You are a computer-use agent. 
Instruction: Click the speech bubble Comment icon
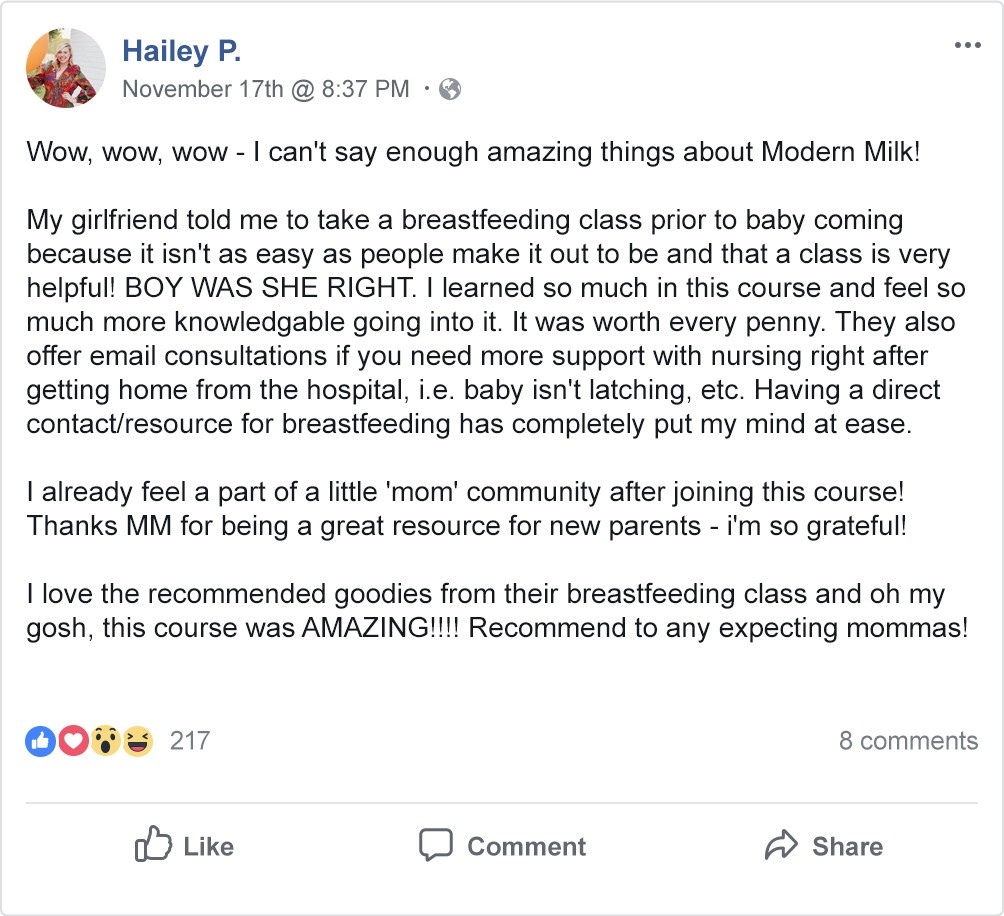[x=436, y=845]
